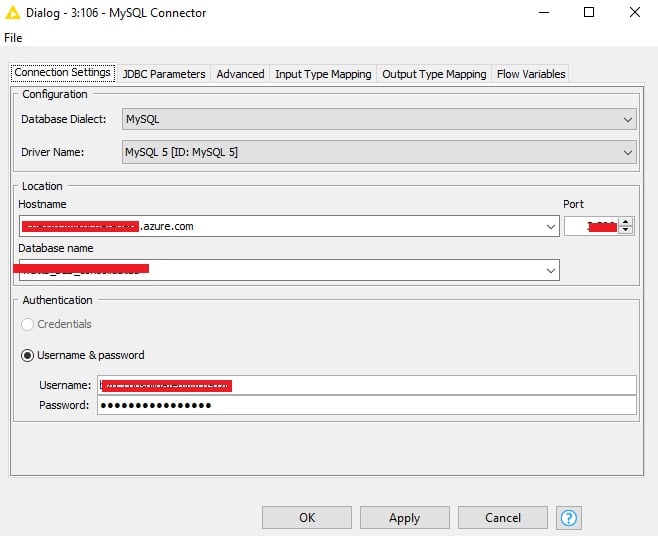Viewport: 658px width, 536px height.
Task: Click the blue help question mark icon
Action: (570, 518)
